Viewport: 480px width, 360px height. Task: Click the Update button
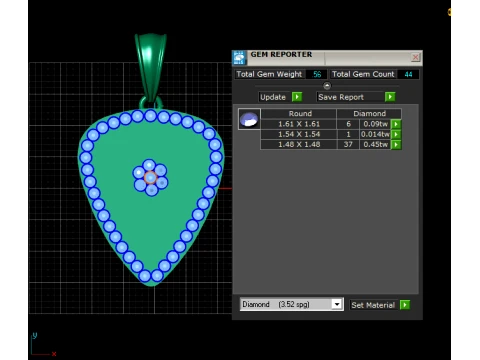(273, 97)
